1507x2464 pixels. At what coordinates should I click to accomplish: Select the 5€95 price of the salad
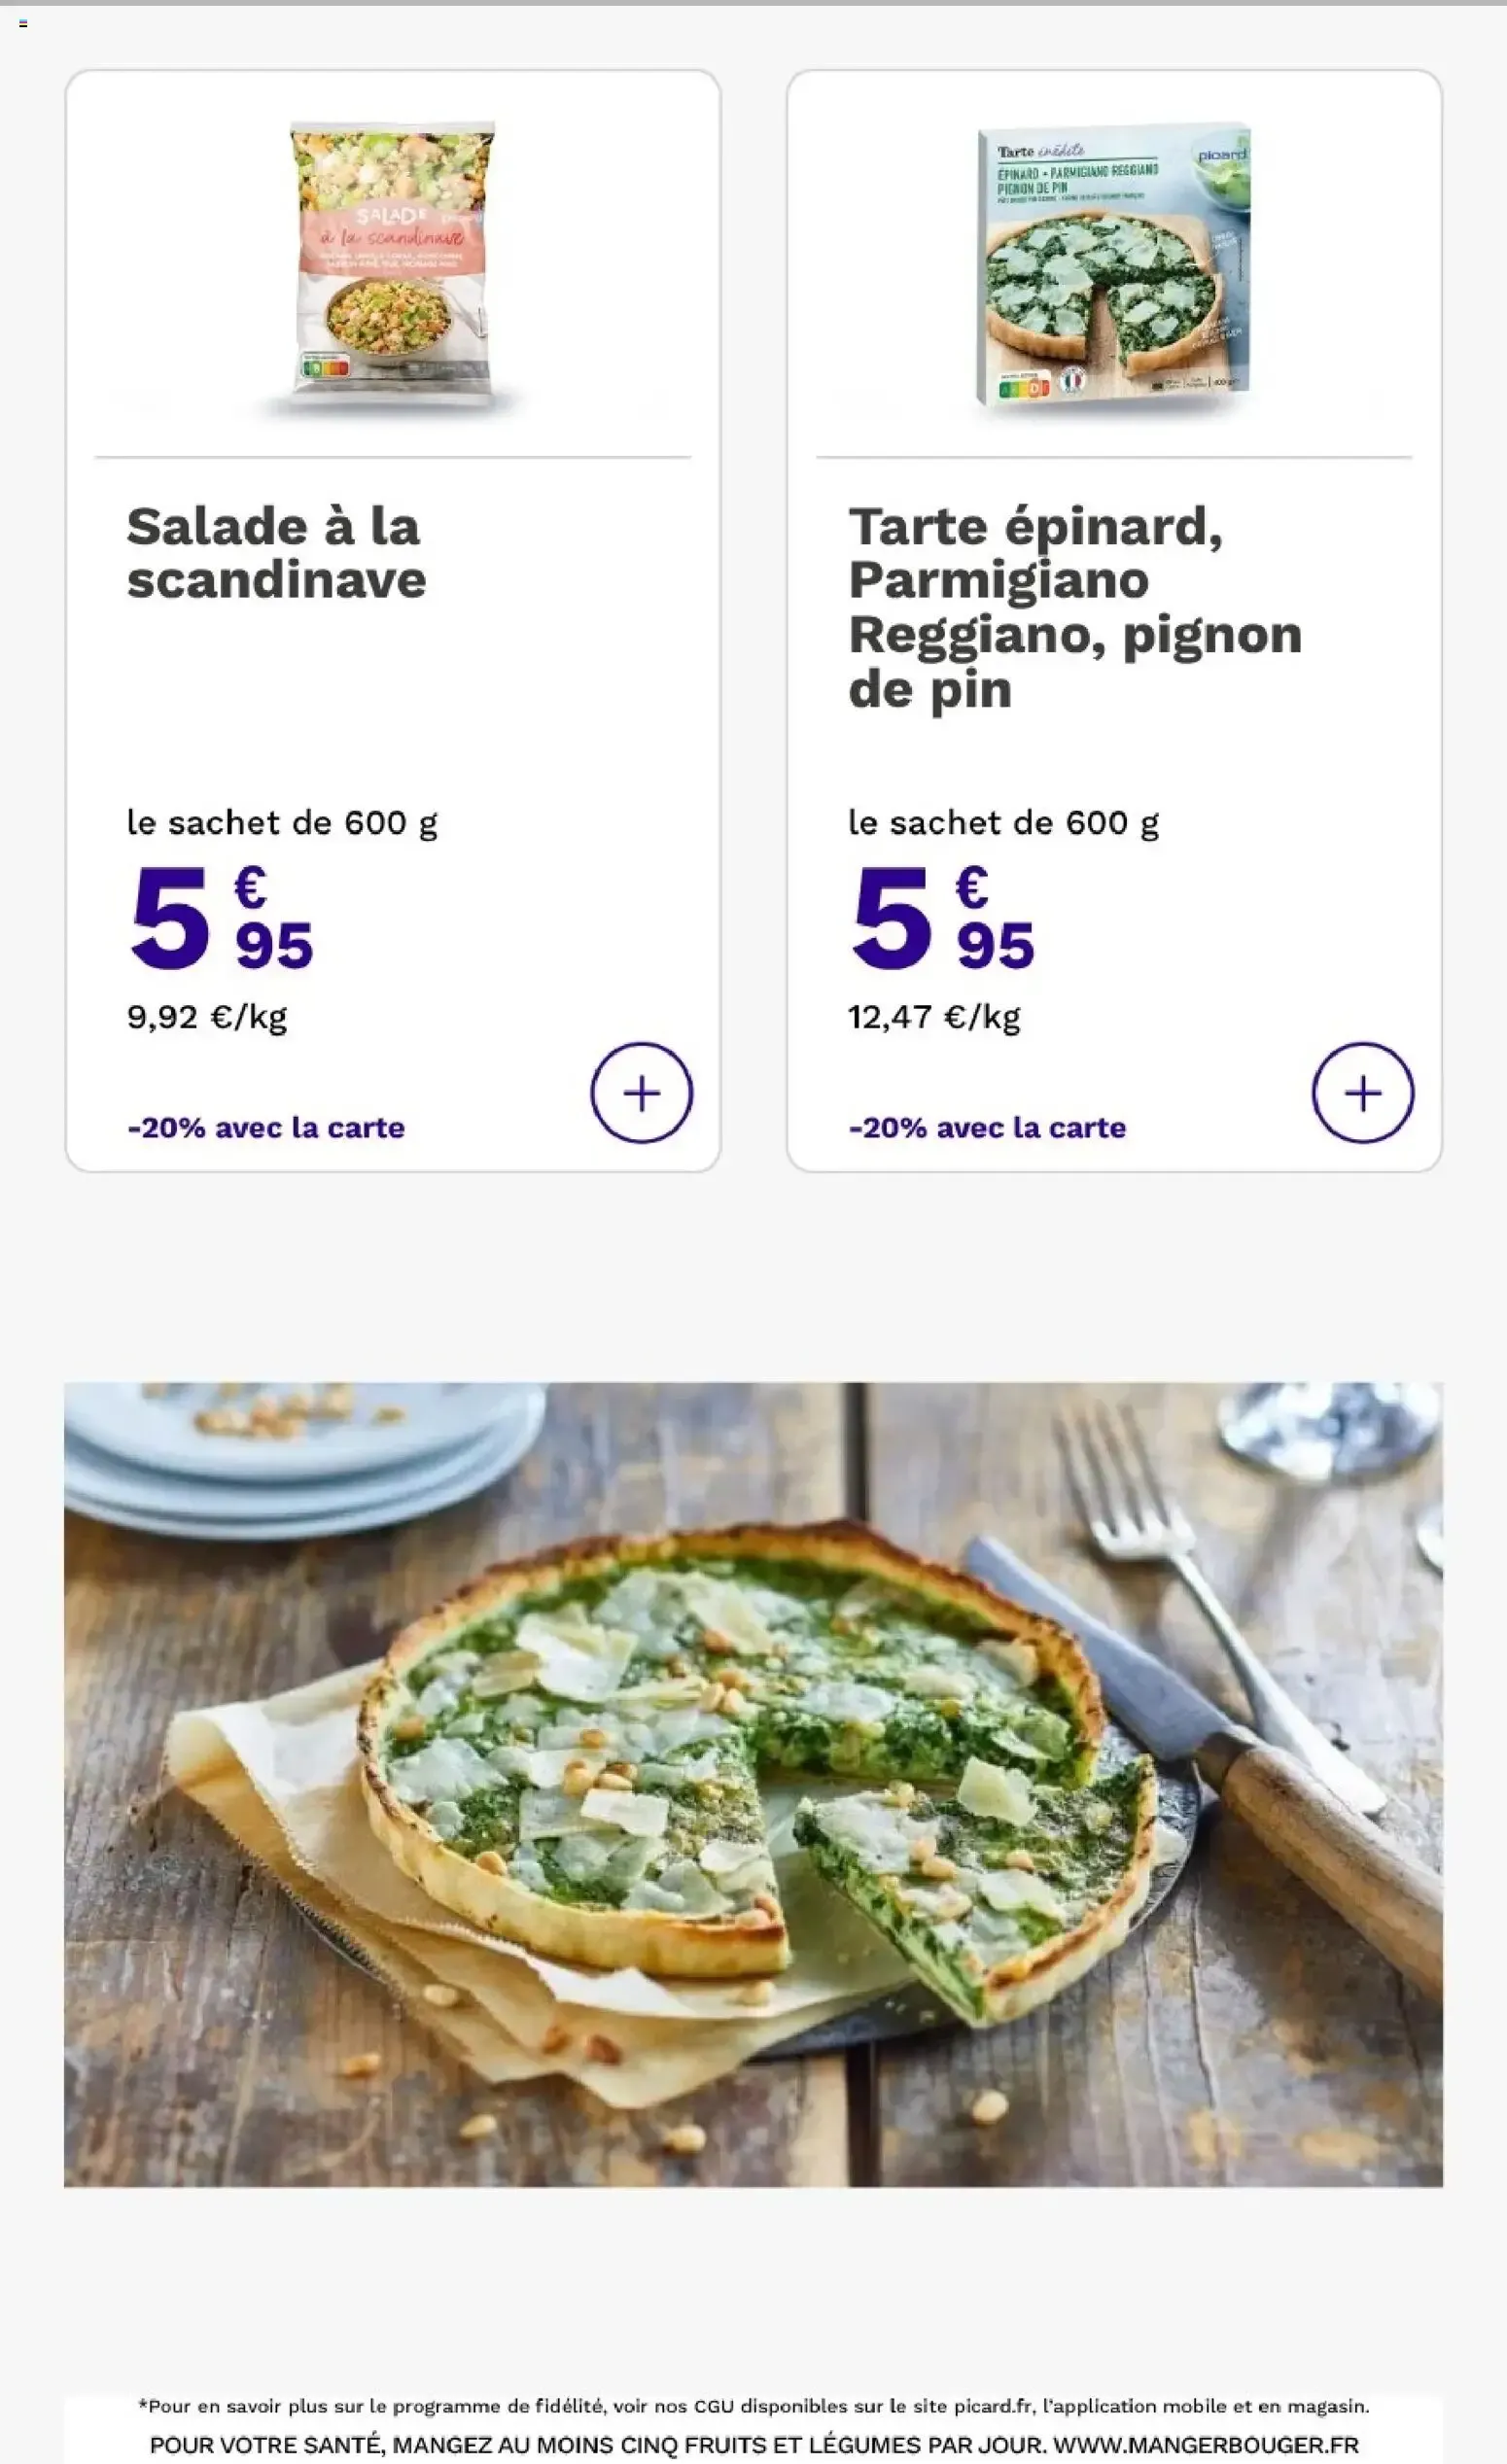click(222, 918)
